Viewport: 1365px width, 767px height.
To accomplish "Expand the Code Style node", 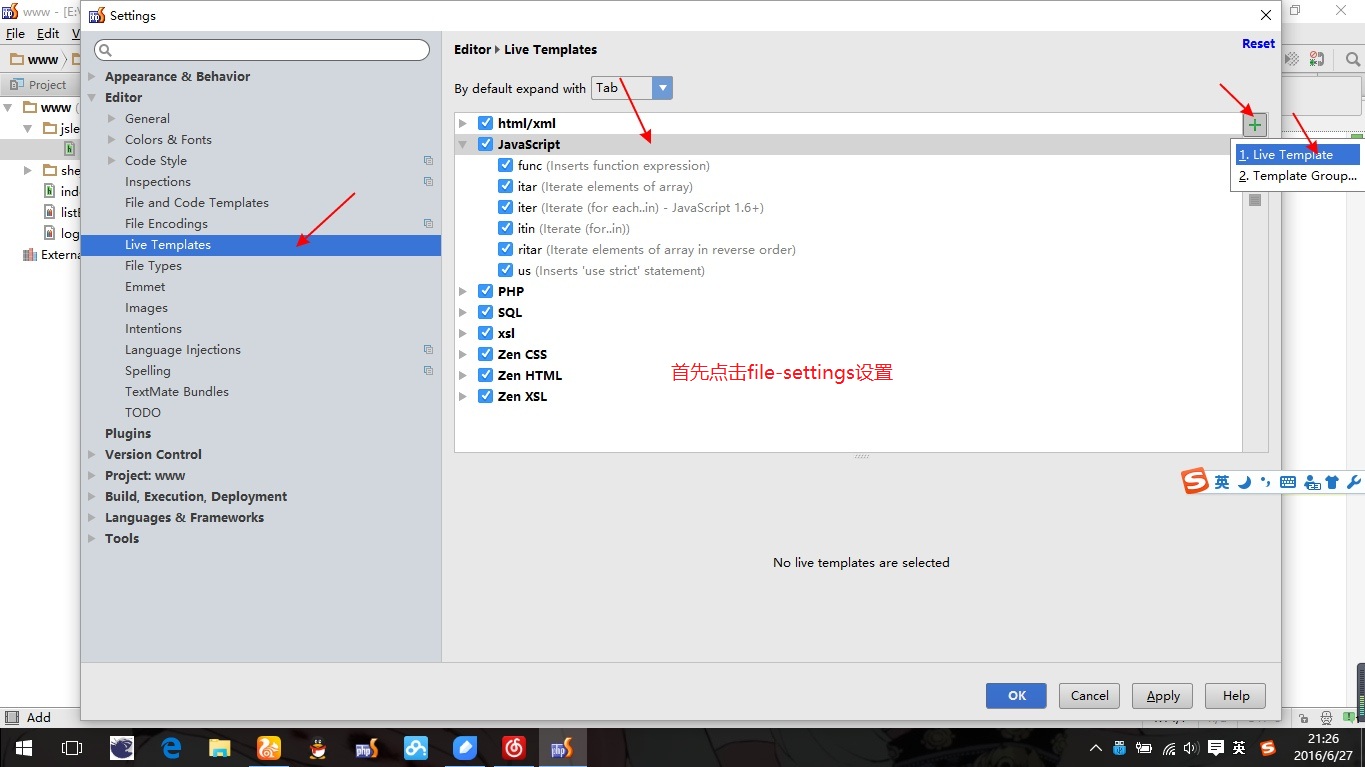I will (112, 160).
